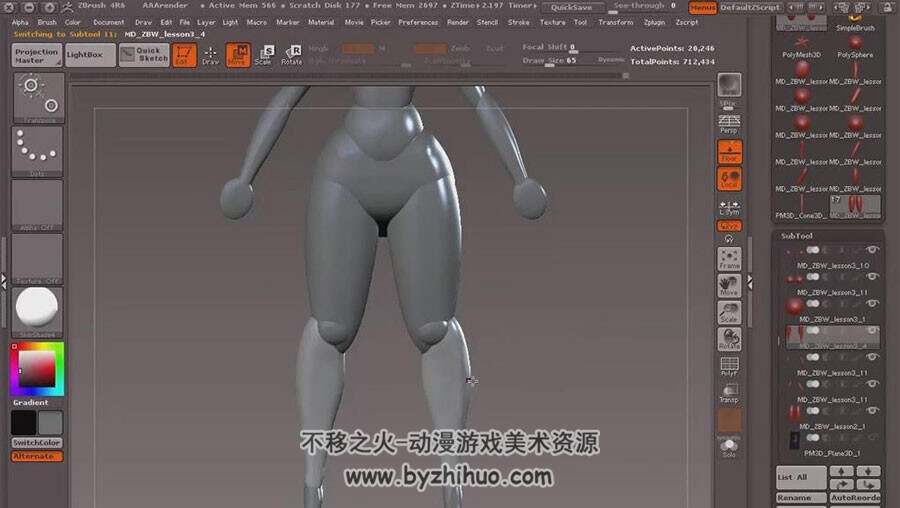Open the Preferences menu
Image resolution: width=900 pixels, height=508 pixels.
coord(418,22)
